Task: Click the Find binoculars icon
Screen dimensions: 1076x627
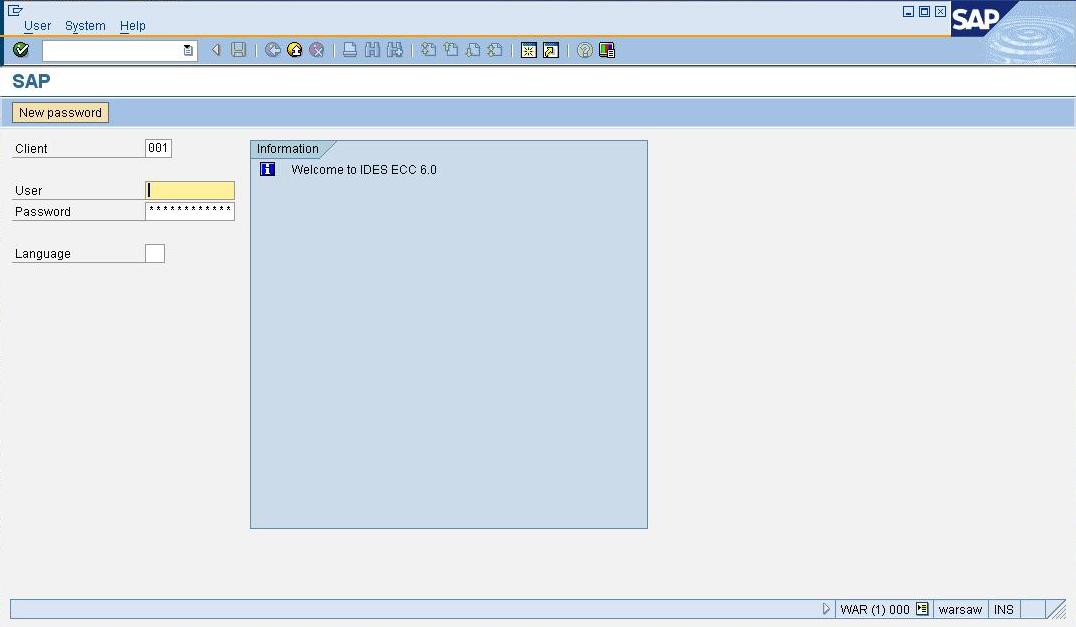Action: (x=372, y=50)
